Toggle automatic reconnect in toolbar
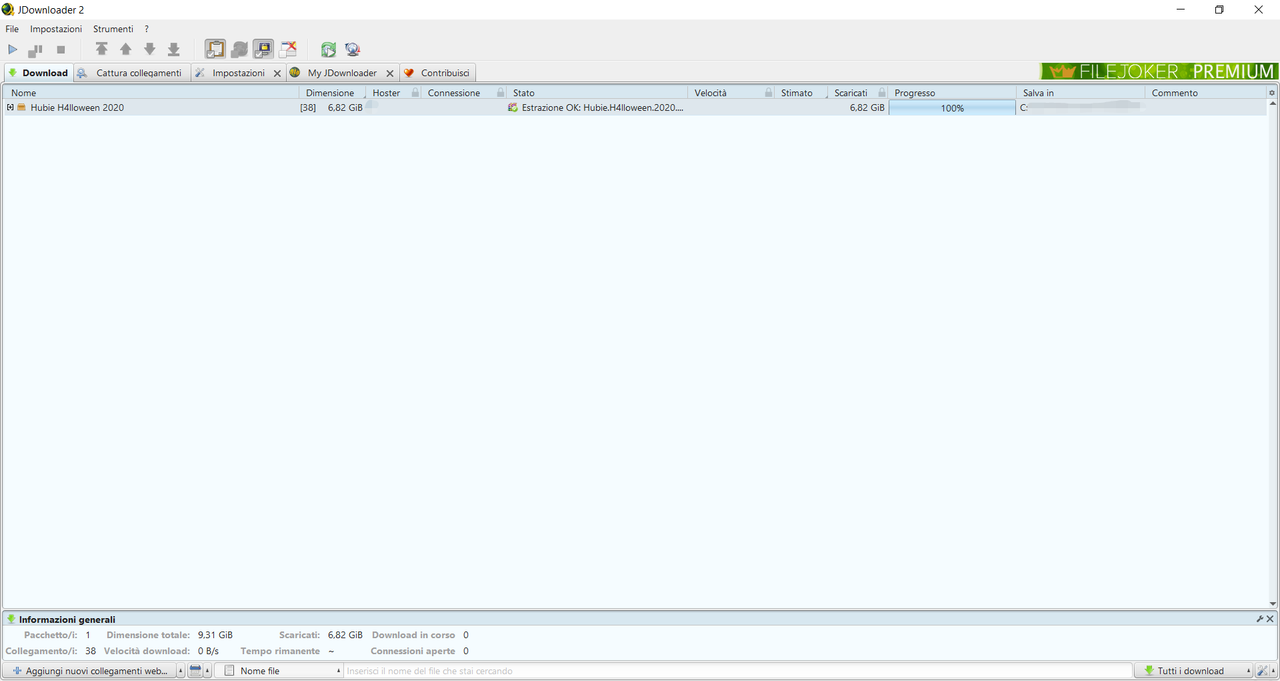This screenshot has width=1280, height=681. (239, 49)
